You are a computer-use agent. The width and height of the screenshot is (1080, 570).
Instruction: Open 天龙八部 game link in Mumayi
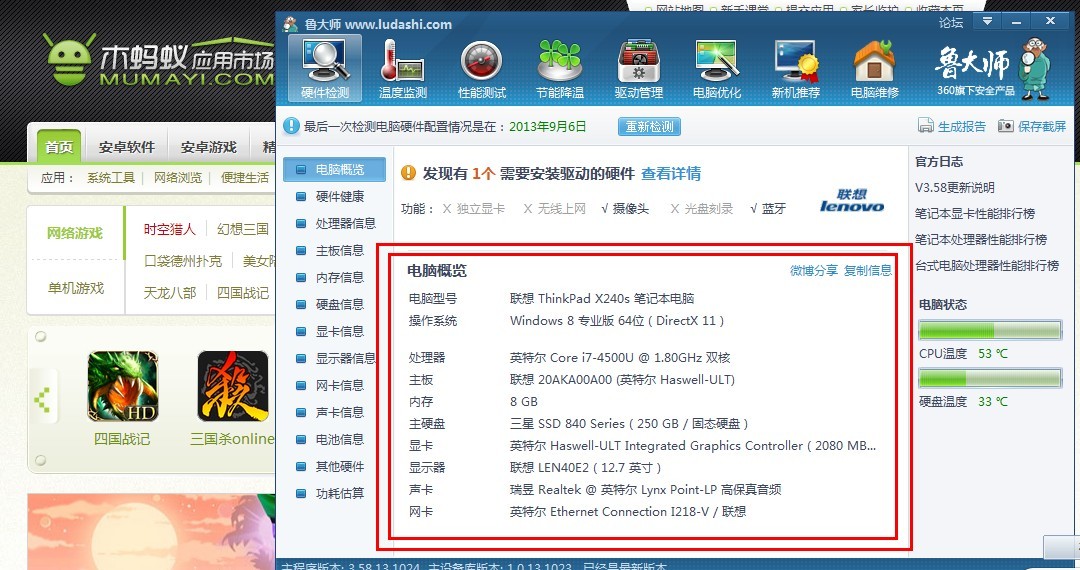click(169, 293)
